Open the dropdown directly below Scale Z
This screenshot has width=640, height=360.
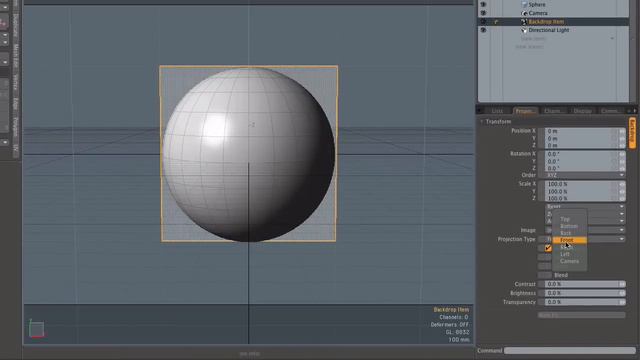click(x=584, y=207)
